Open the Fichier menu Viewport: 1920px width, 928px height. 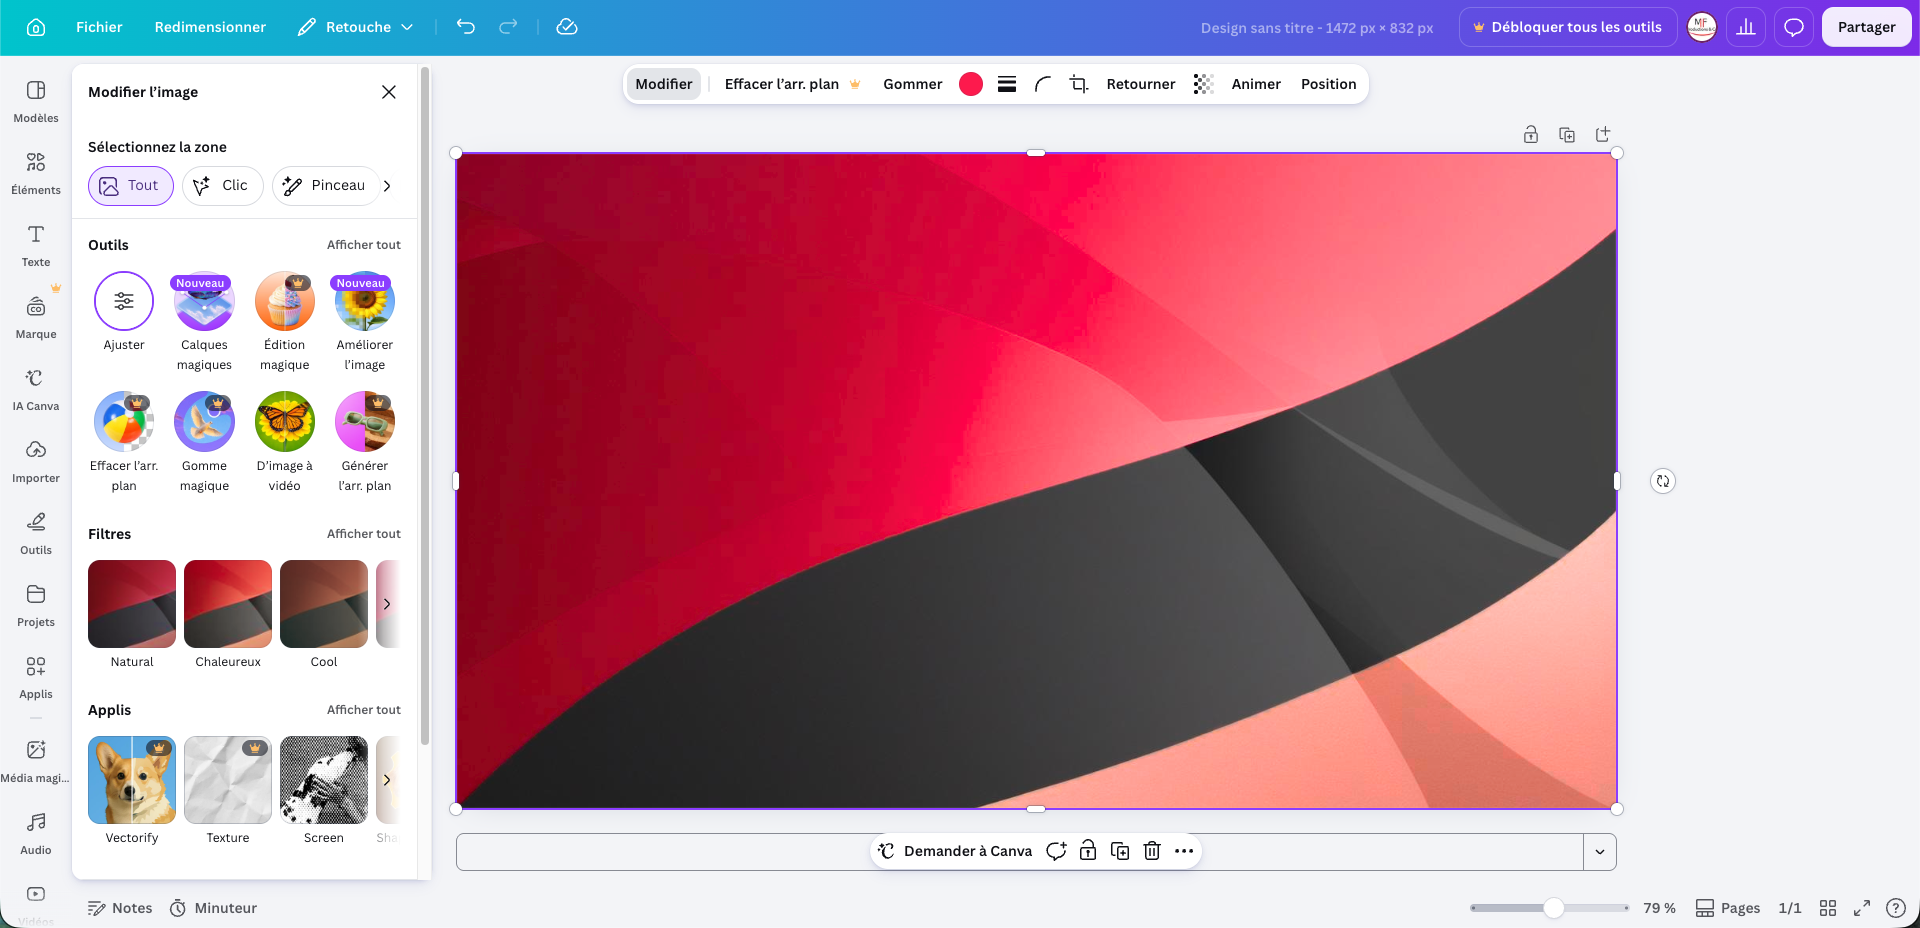tap(99, 27)
